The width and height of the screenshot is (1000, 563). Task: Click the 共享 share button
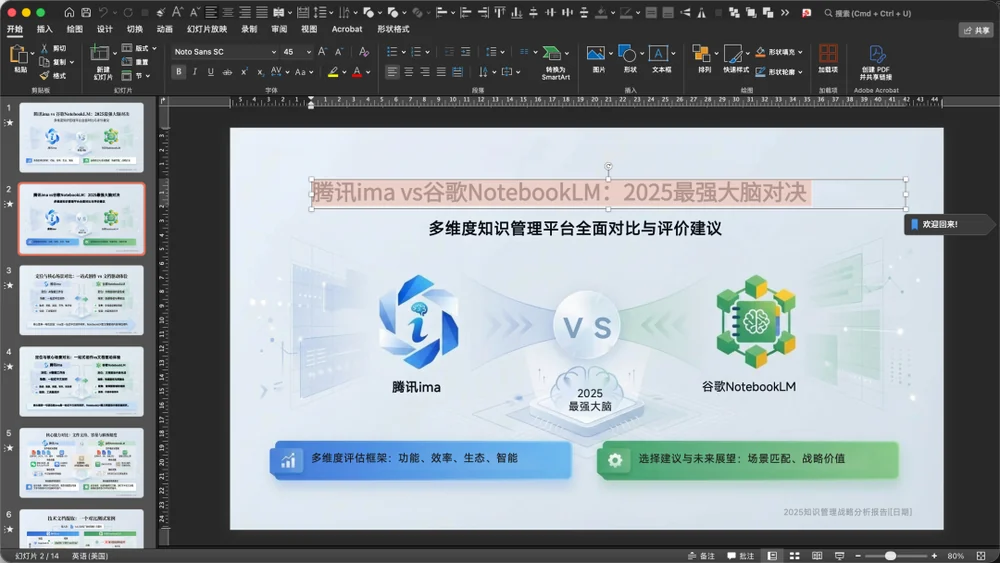pyautogui.click(x=976, y=30)
